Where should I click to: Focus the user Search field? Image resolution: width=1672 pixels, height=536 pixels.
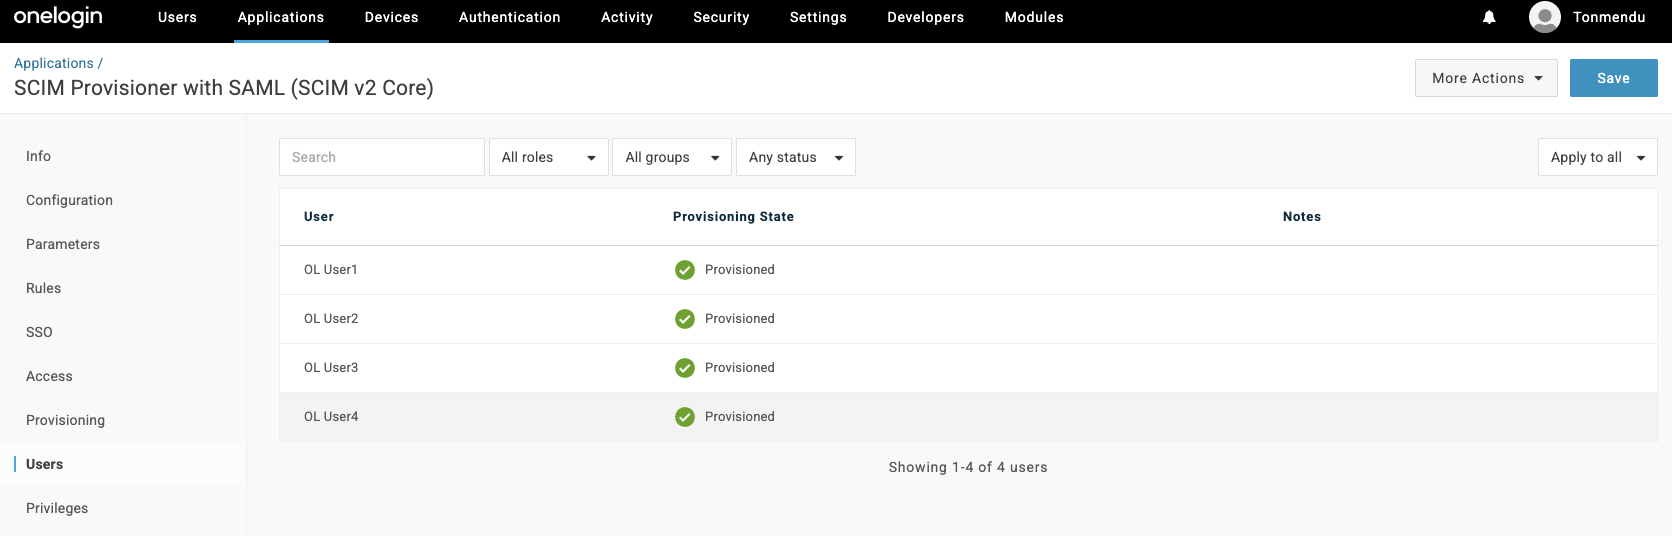click(381, 157)
